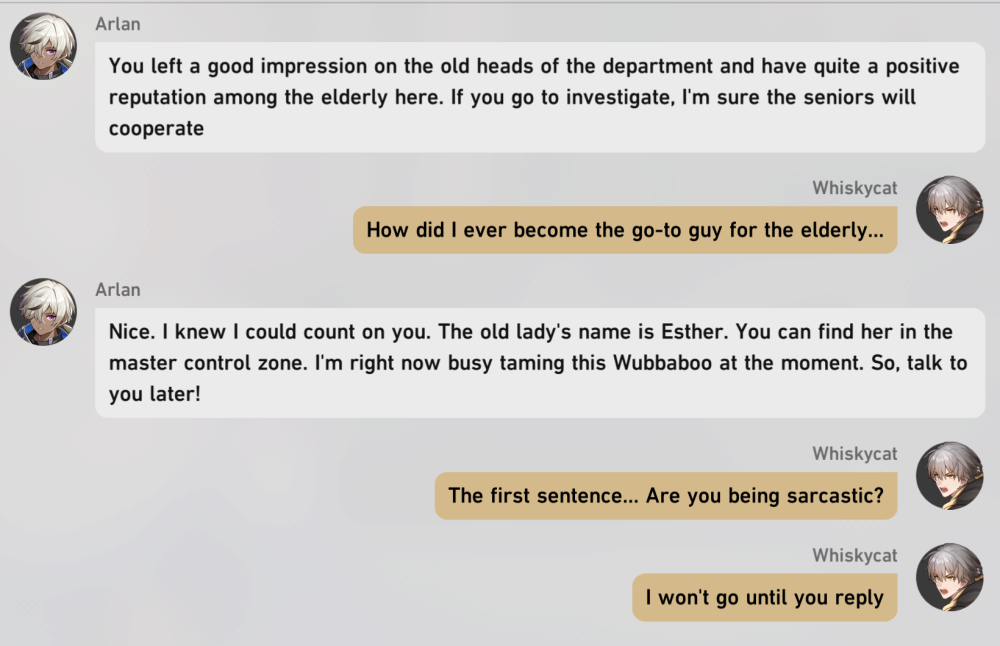Click Arlan's avatar next to the Esther message
This screenshot has width=1000, height=646.
[x=44, y=313]
